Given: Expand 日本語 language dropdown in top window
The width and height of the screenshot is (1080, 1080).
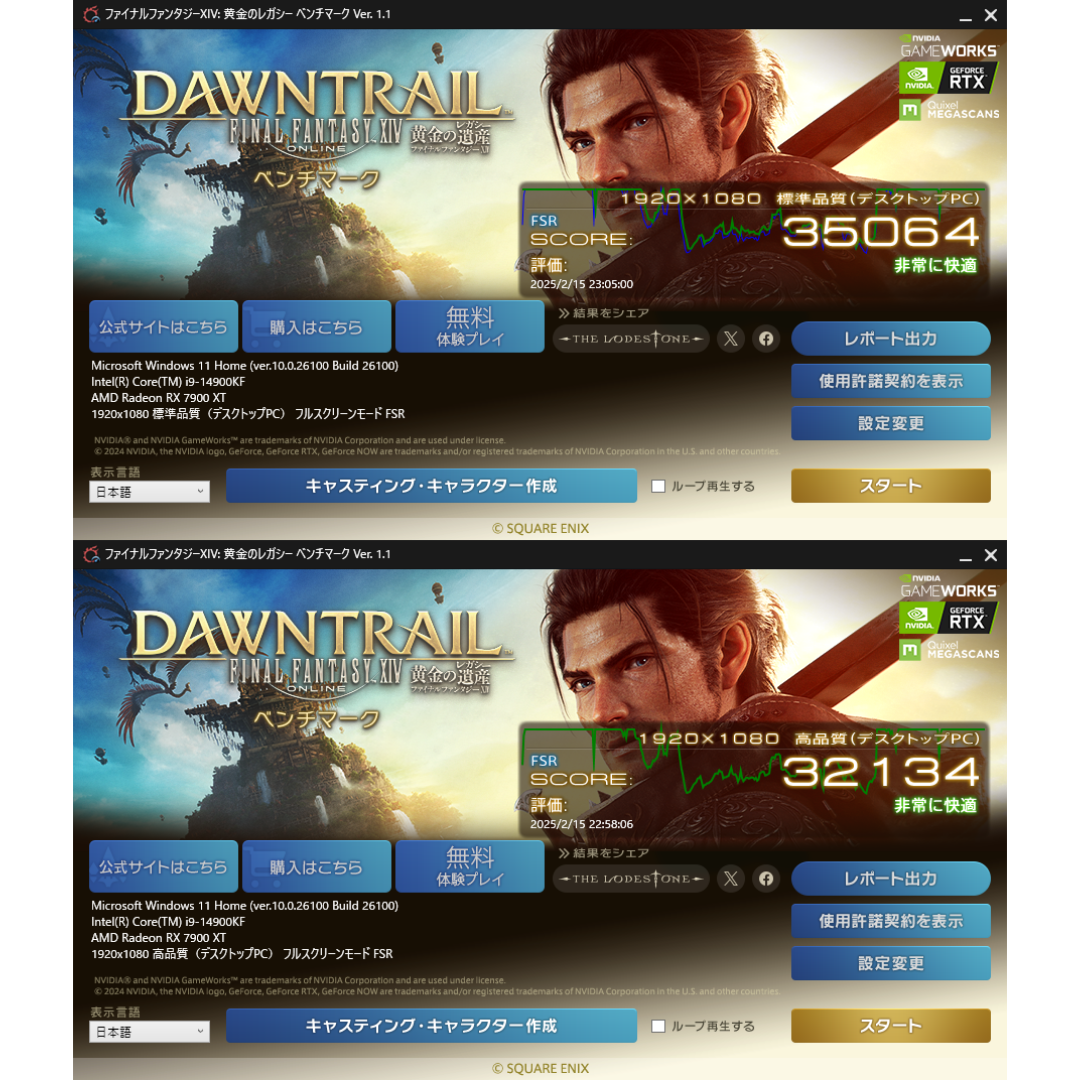Looking at the screenshot, I should (149, 492).
